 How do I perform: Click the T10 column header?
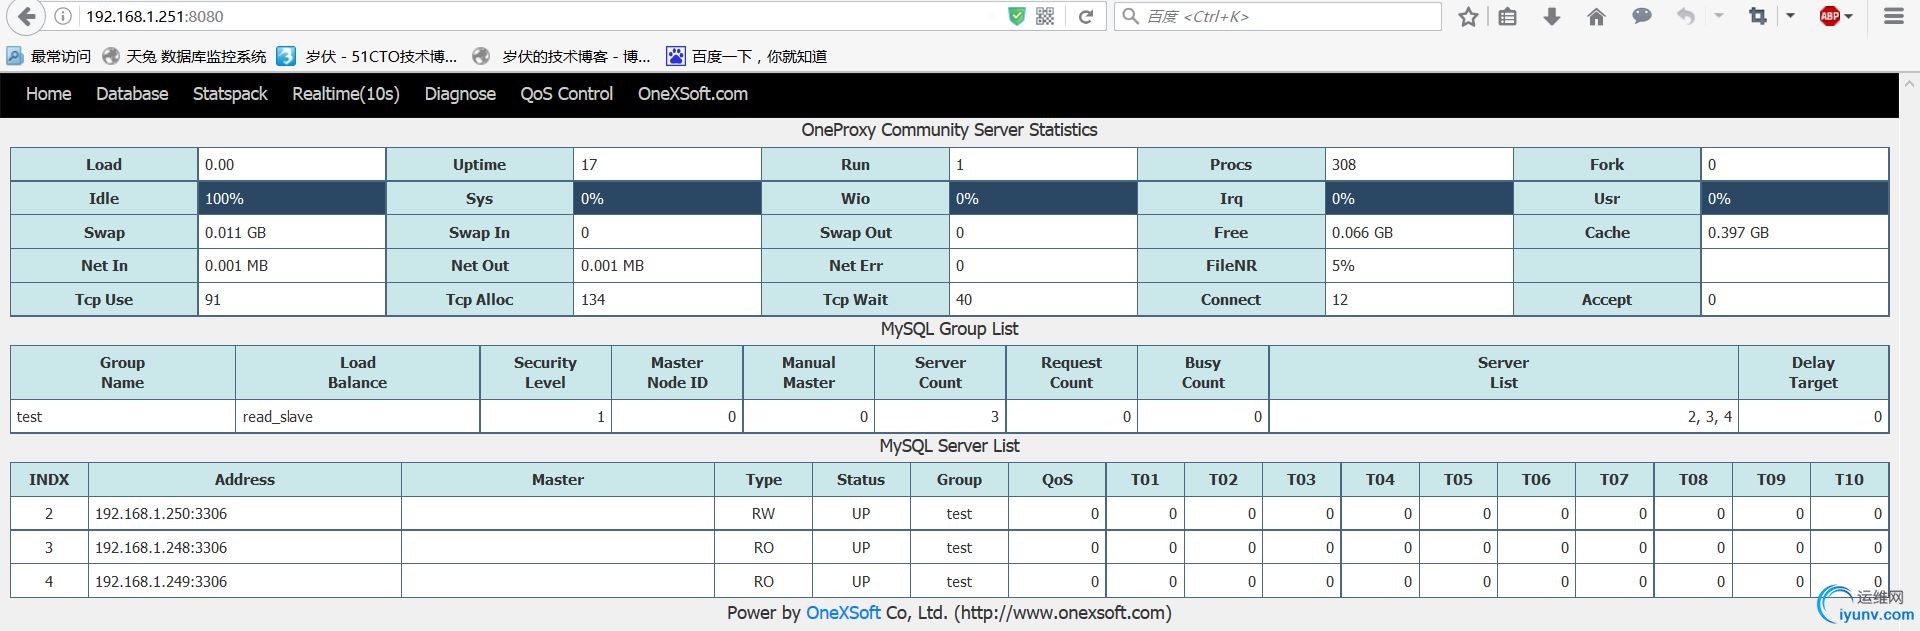click(x=1849, y=480)
